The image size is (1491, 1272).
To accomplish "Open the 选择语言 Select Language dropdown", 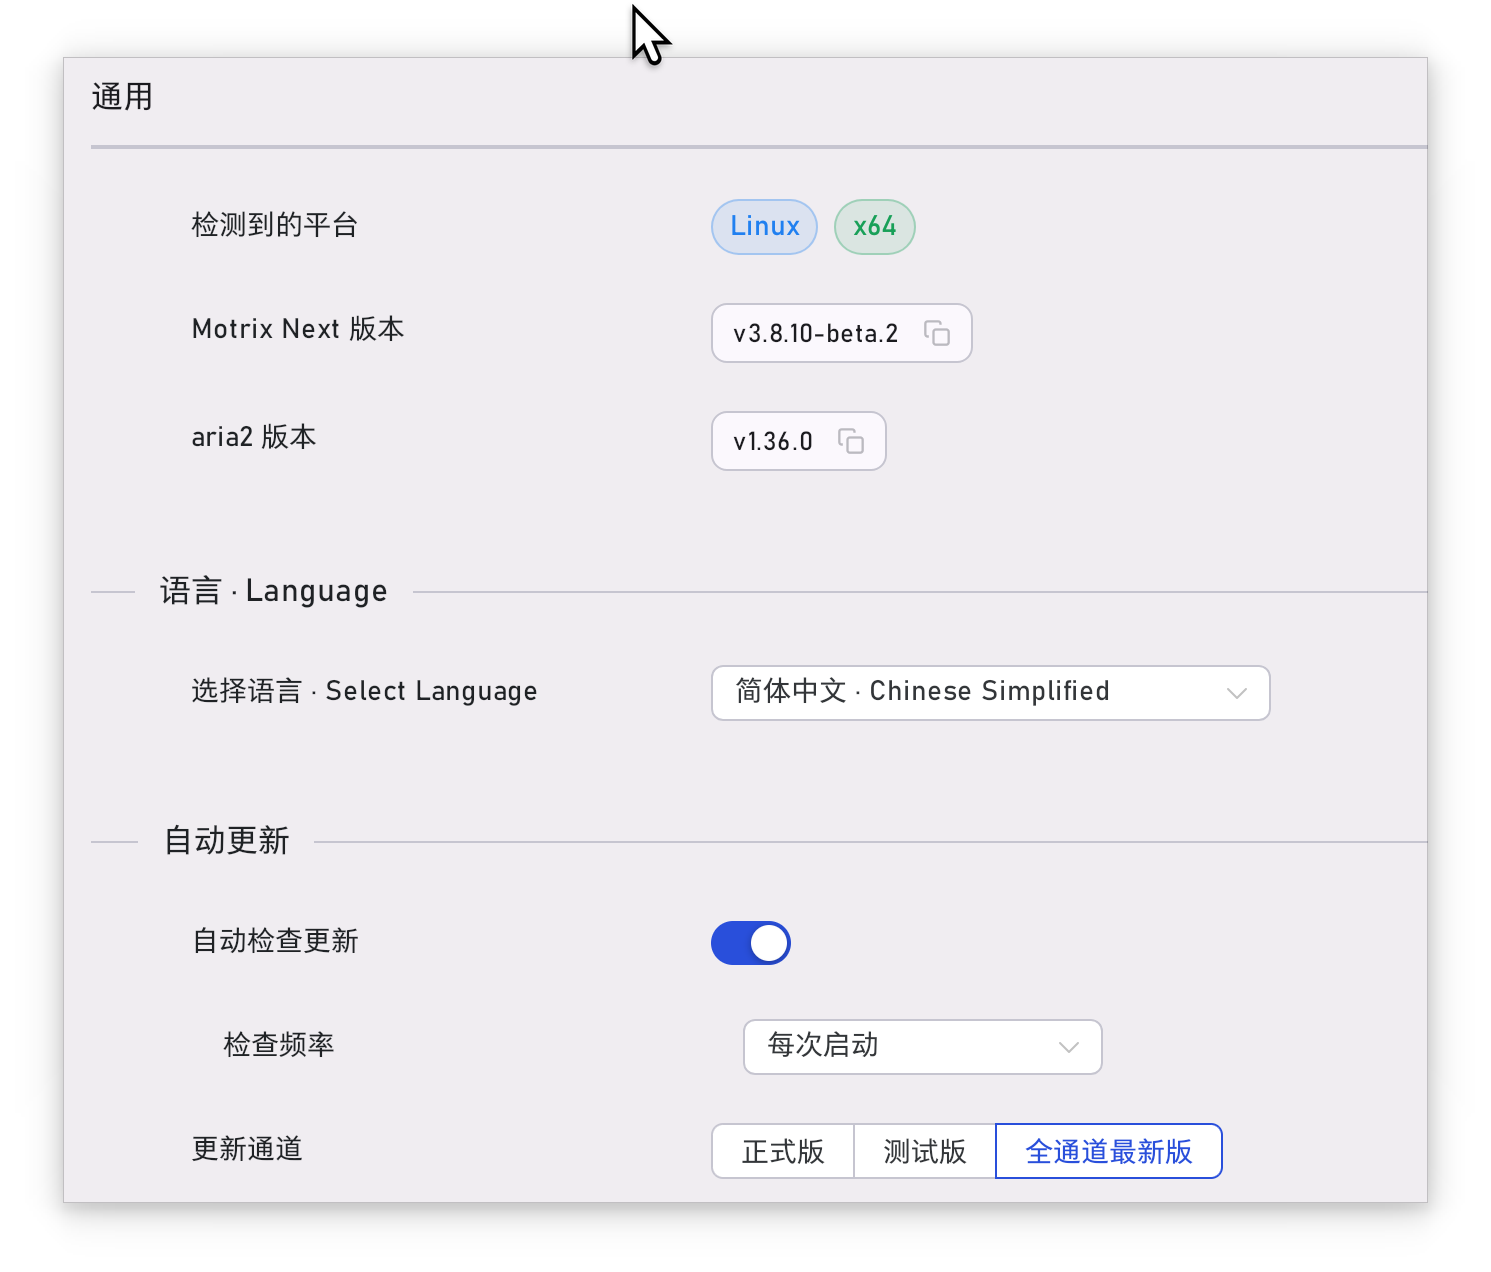I will (x=991, y=693).
